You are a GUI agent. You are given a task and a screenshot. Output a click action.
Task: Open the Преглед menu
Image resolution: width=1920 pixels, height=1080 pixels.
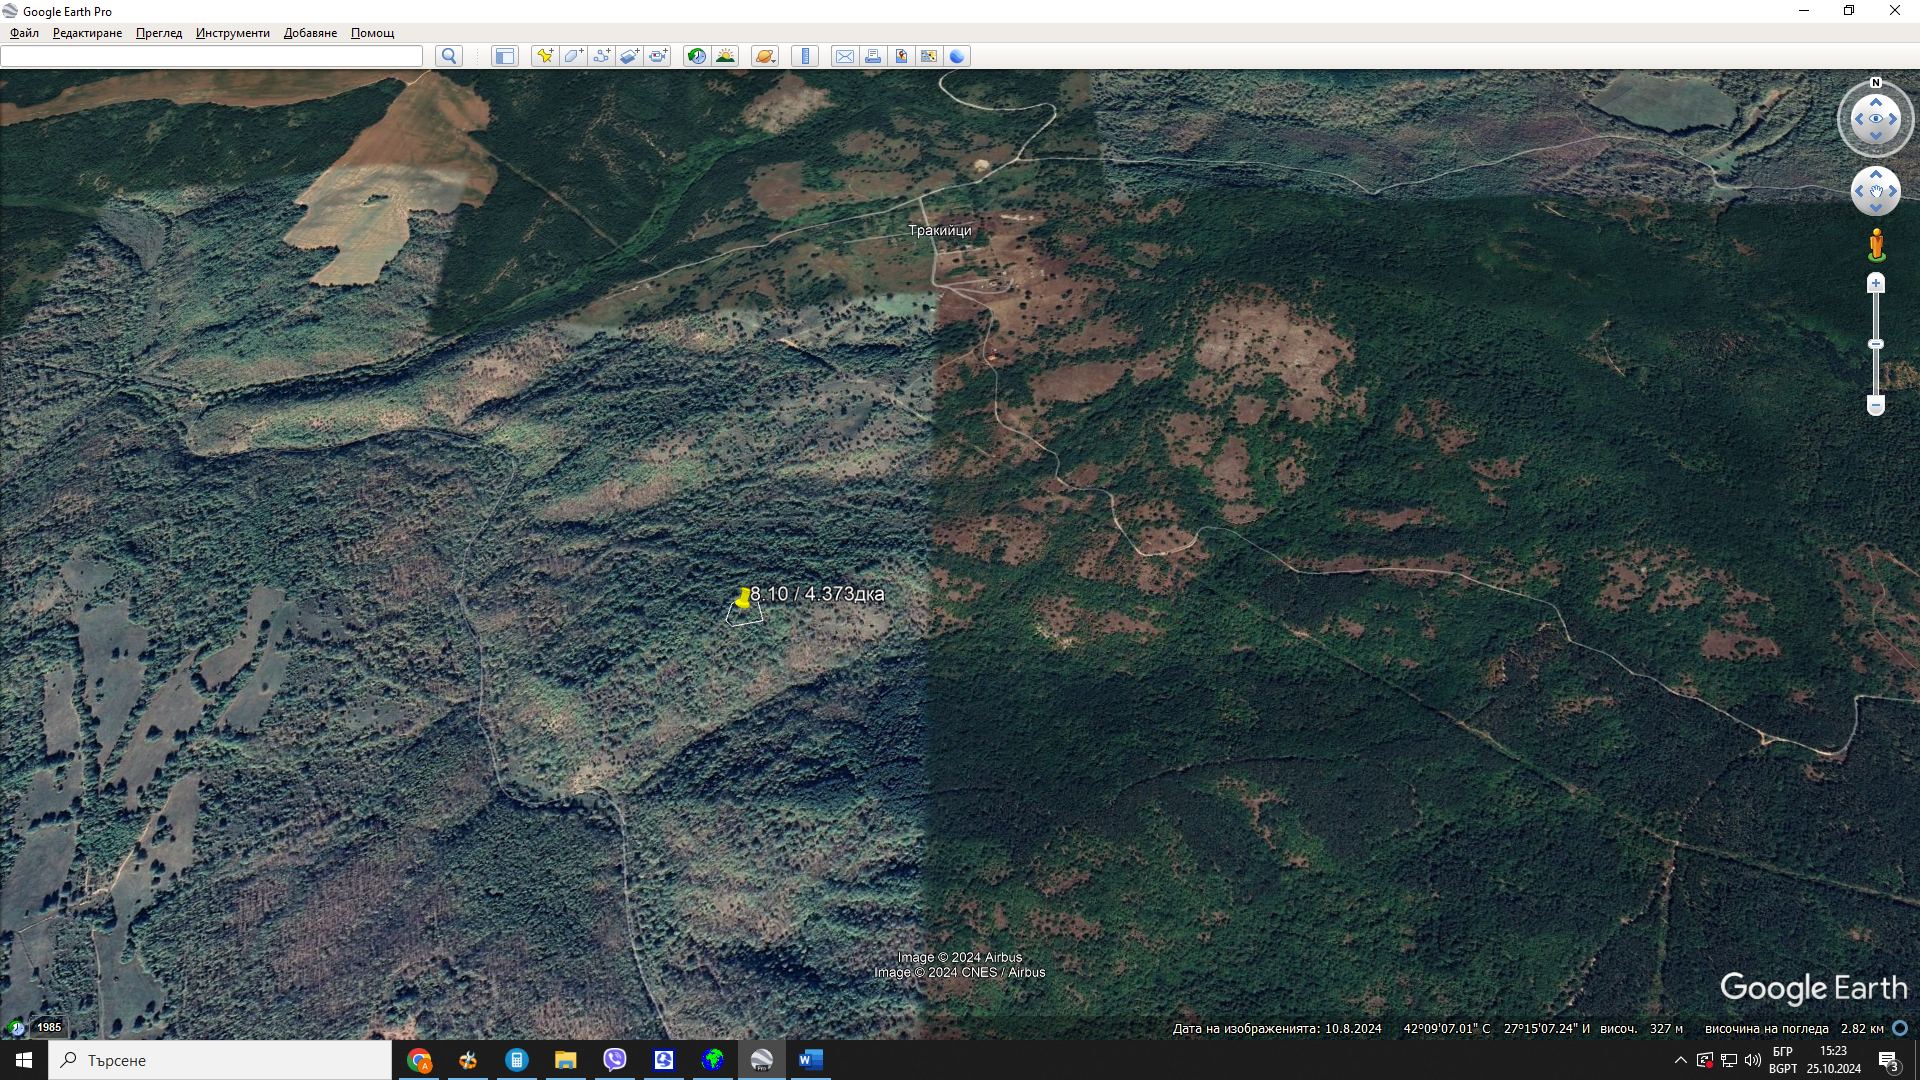(159, 33)
